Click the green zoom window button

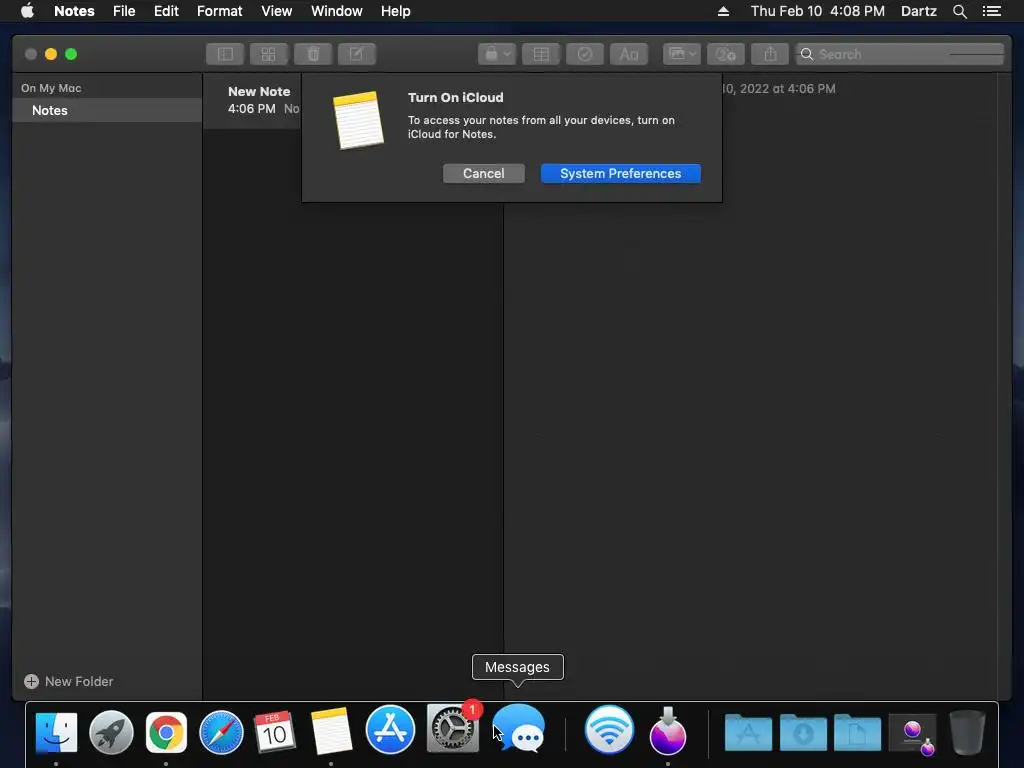(71, 54)
